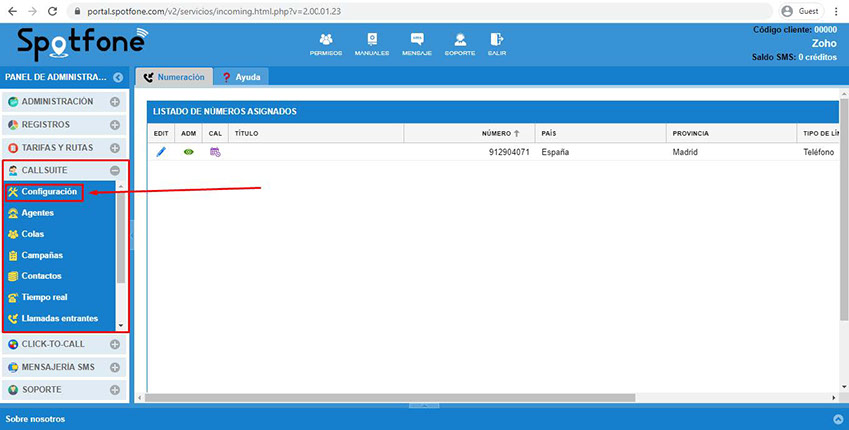Expand the Mensajería SMS section

pos(115,367)
